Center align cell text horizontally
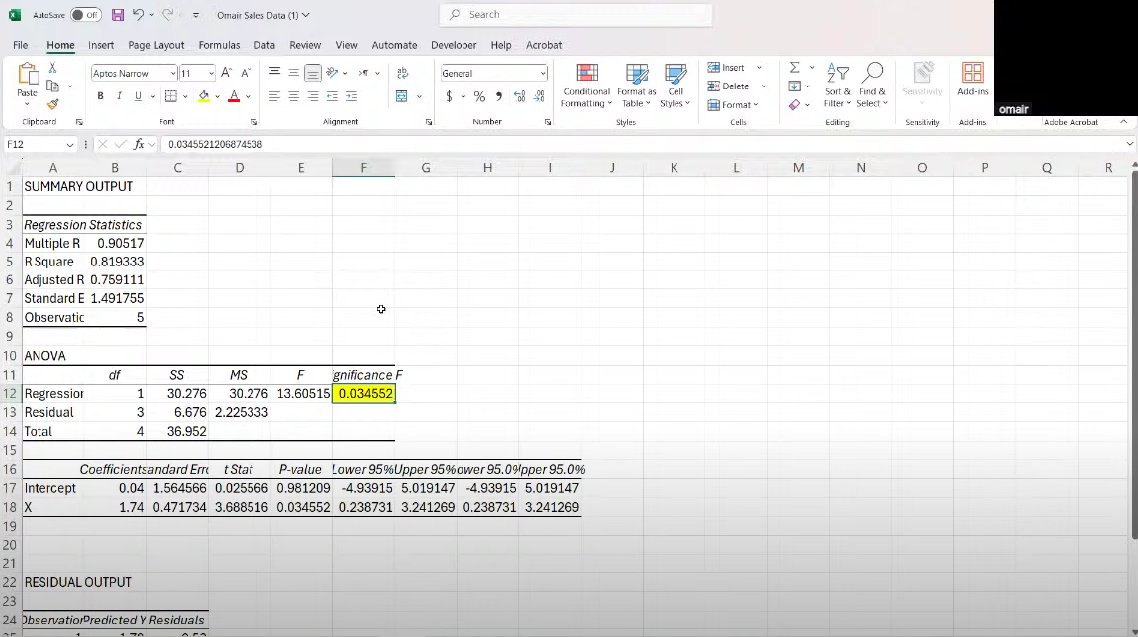1138x637 pixels. tap(293, 96)
